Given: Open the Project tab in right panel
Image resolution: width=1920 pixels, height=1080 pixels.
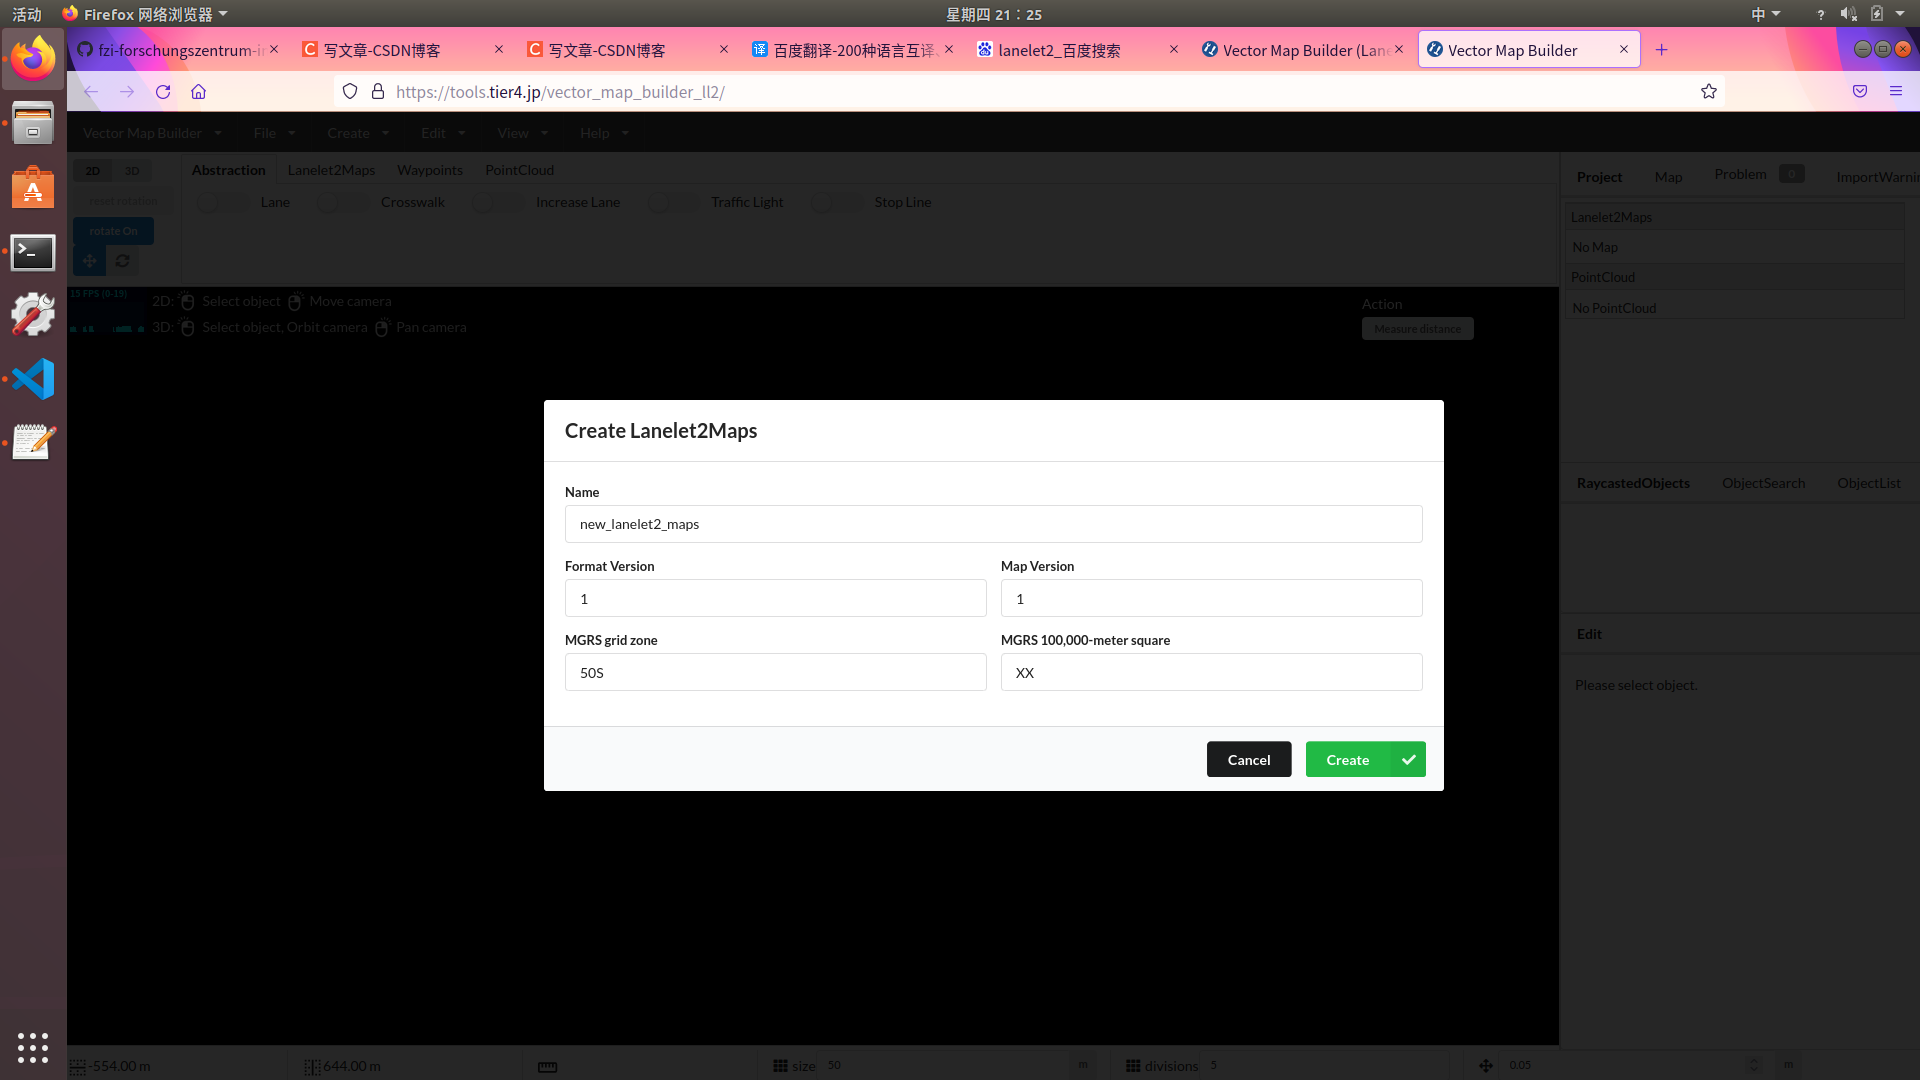Looking at the screenshot, I should tap(1599, 177).
